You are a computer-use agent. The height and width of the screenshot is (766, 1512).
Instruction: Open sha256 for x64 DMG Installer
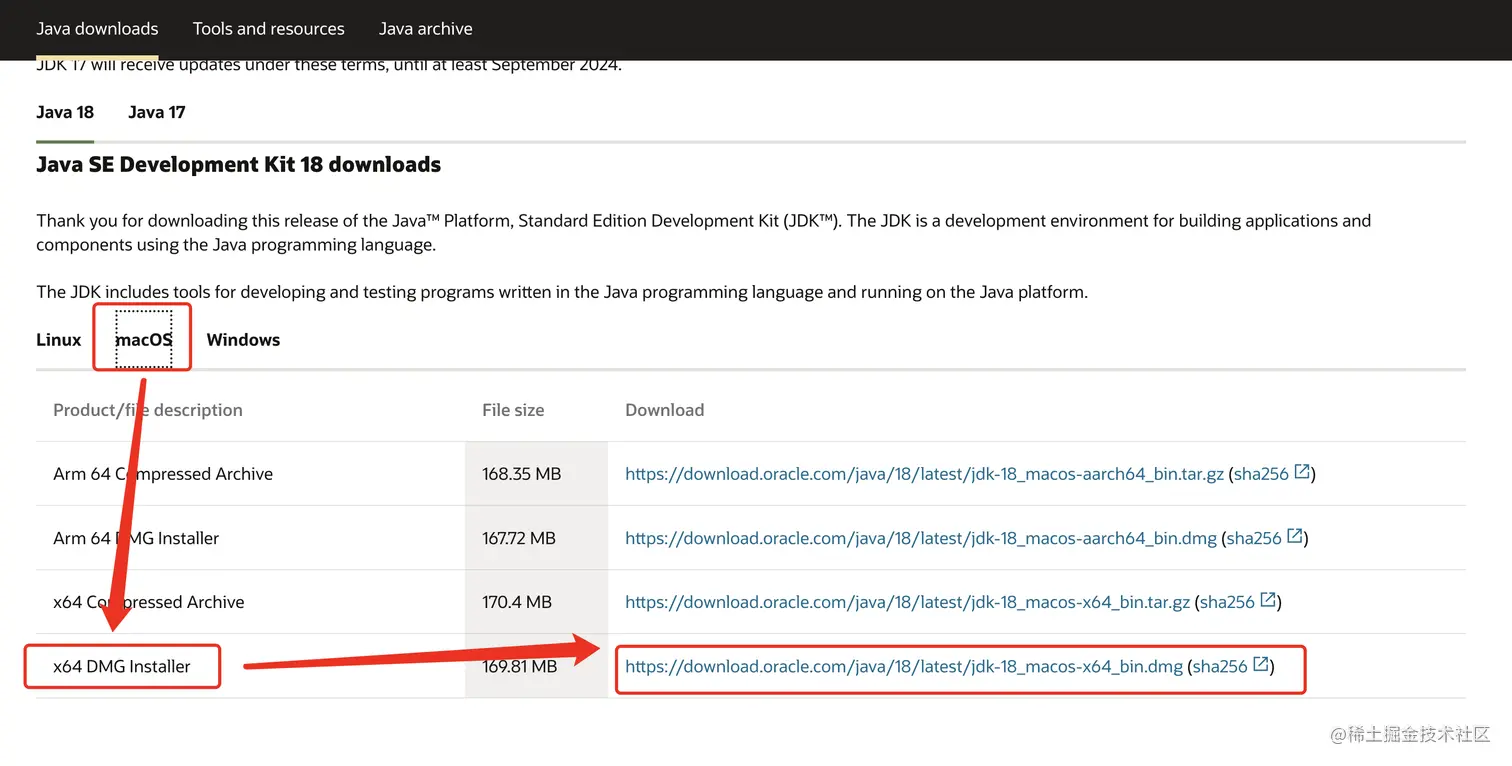[1220, 666]
